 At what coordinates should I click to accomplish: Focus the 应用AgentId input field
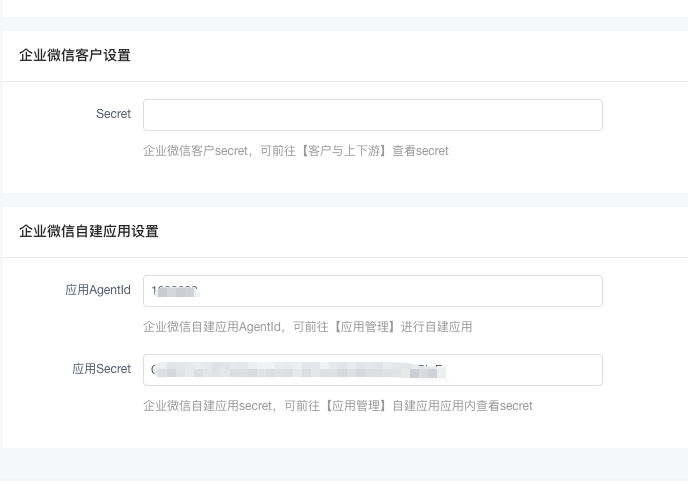(x=373, y=291)
